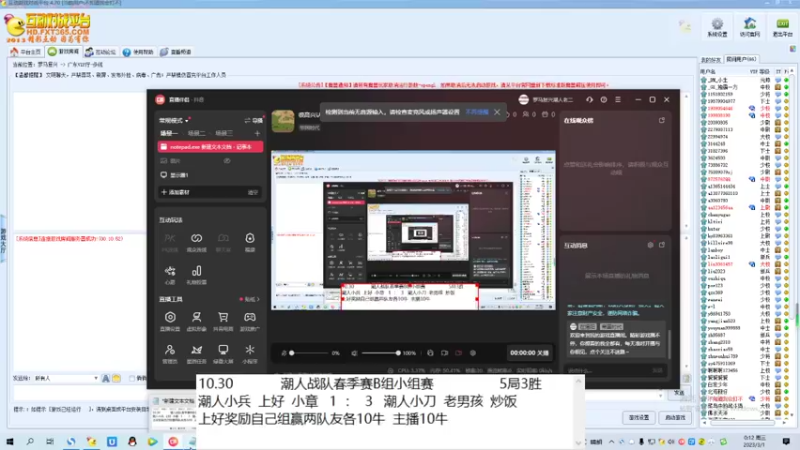Switch to Scene Two tab
800x450 pixels.
coord(196,134)
